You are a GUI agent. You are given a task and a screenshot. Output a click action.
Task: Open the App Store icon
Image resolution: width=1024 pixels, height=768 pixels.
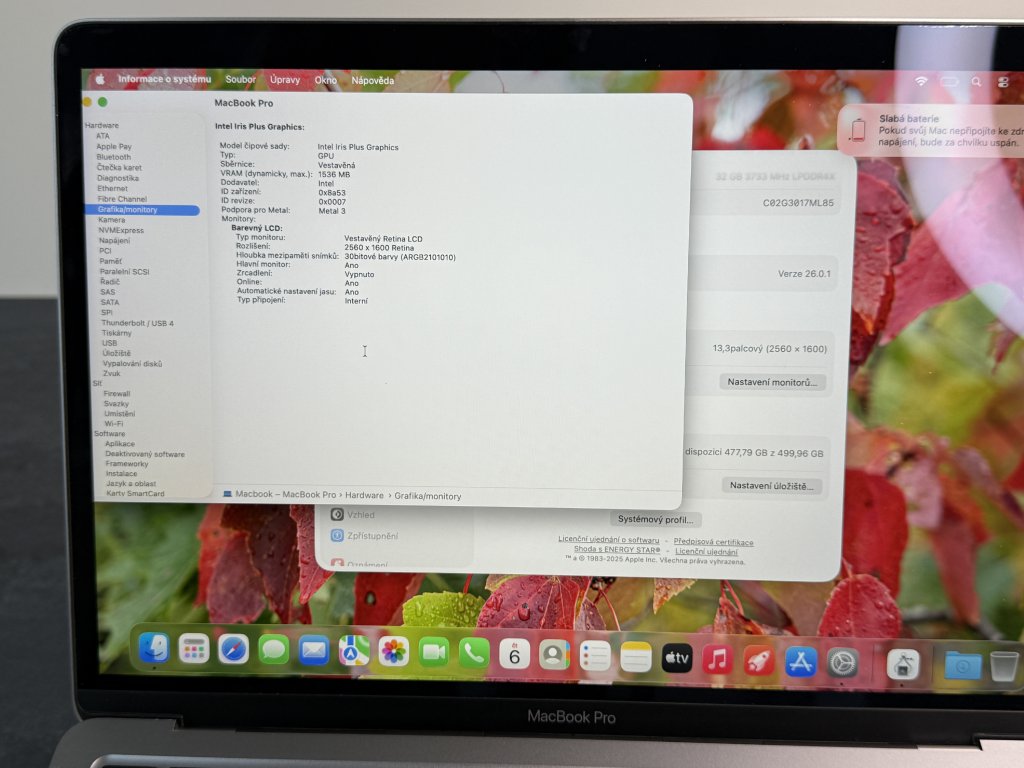(x=801, y=661)
